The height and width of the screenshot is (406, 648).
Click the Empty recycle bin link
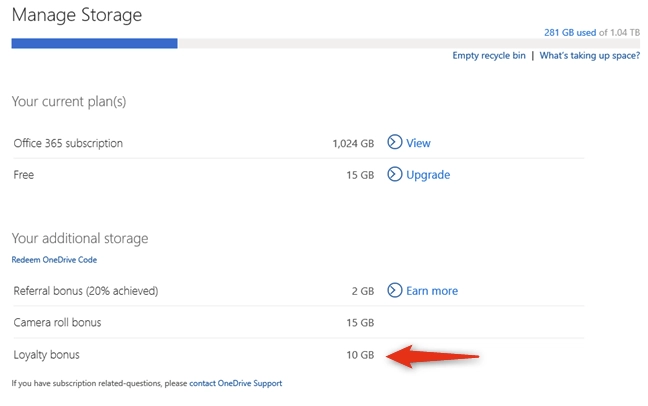(x=489, y=55)
